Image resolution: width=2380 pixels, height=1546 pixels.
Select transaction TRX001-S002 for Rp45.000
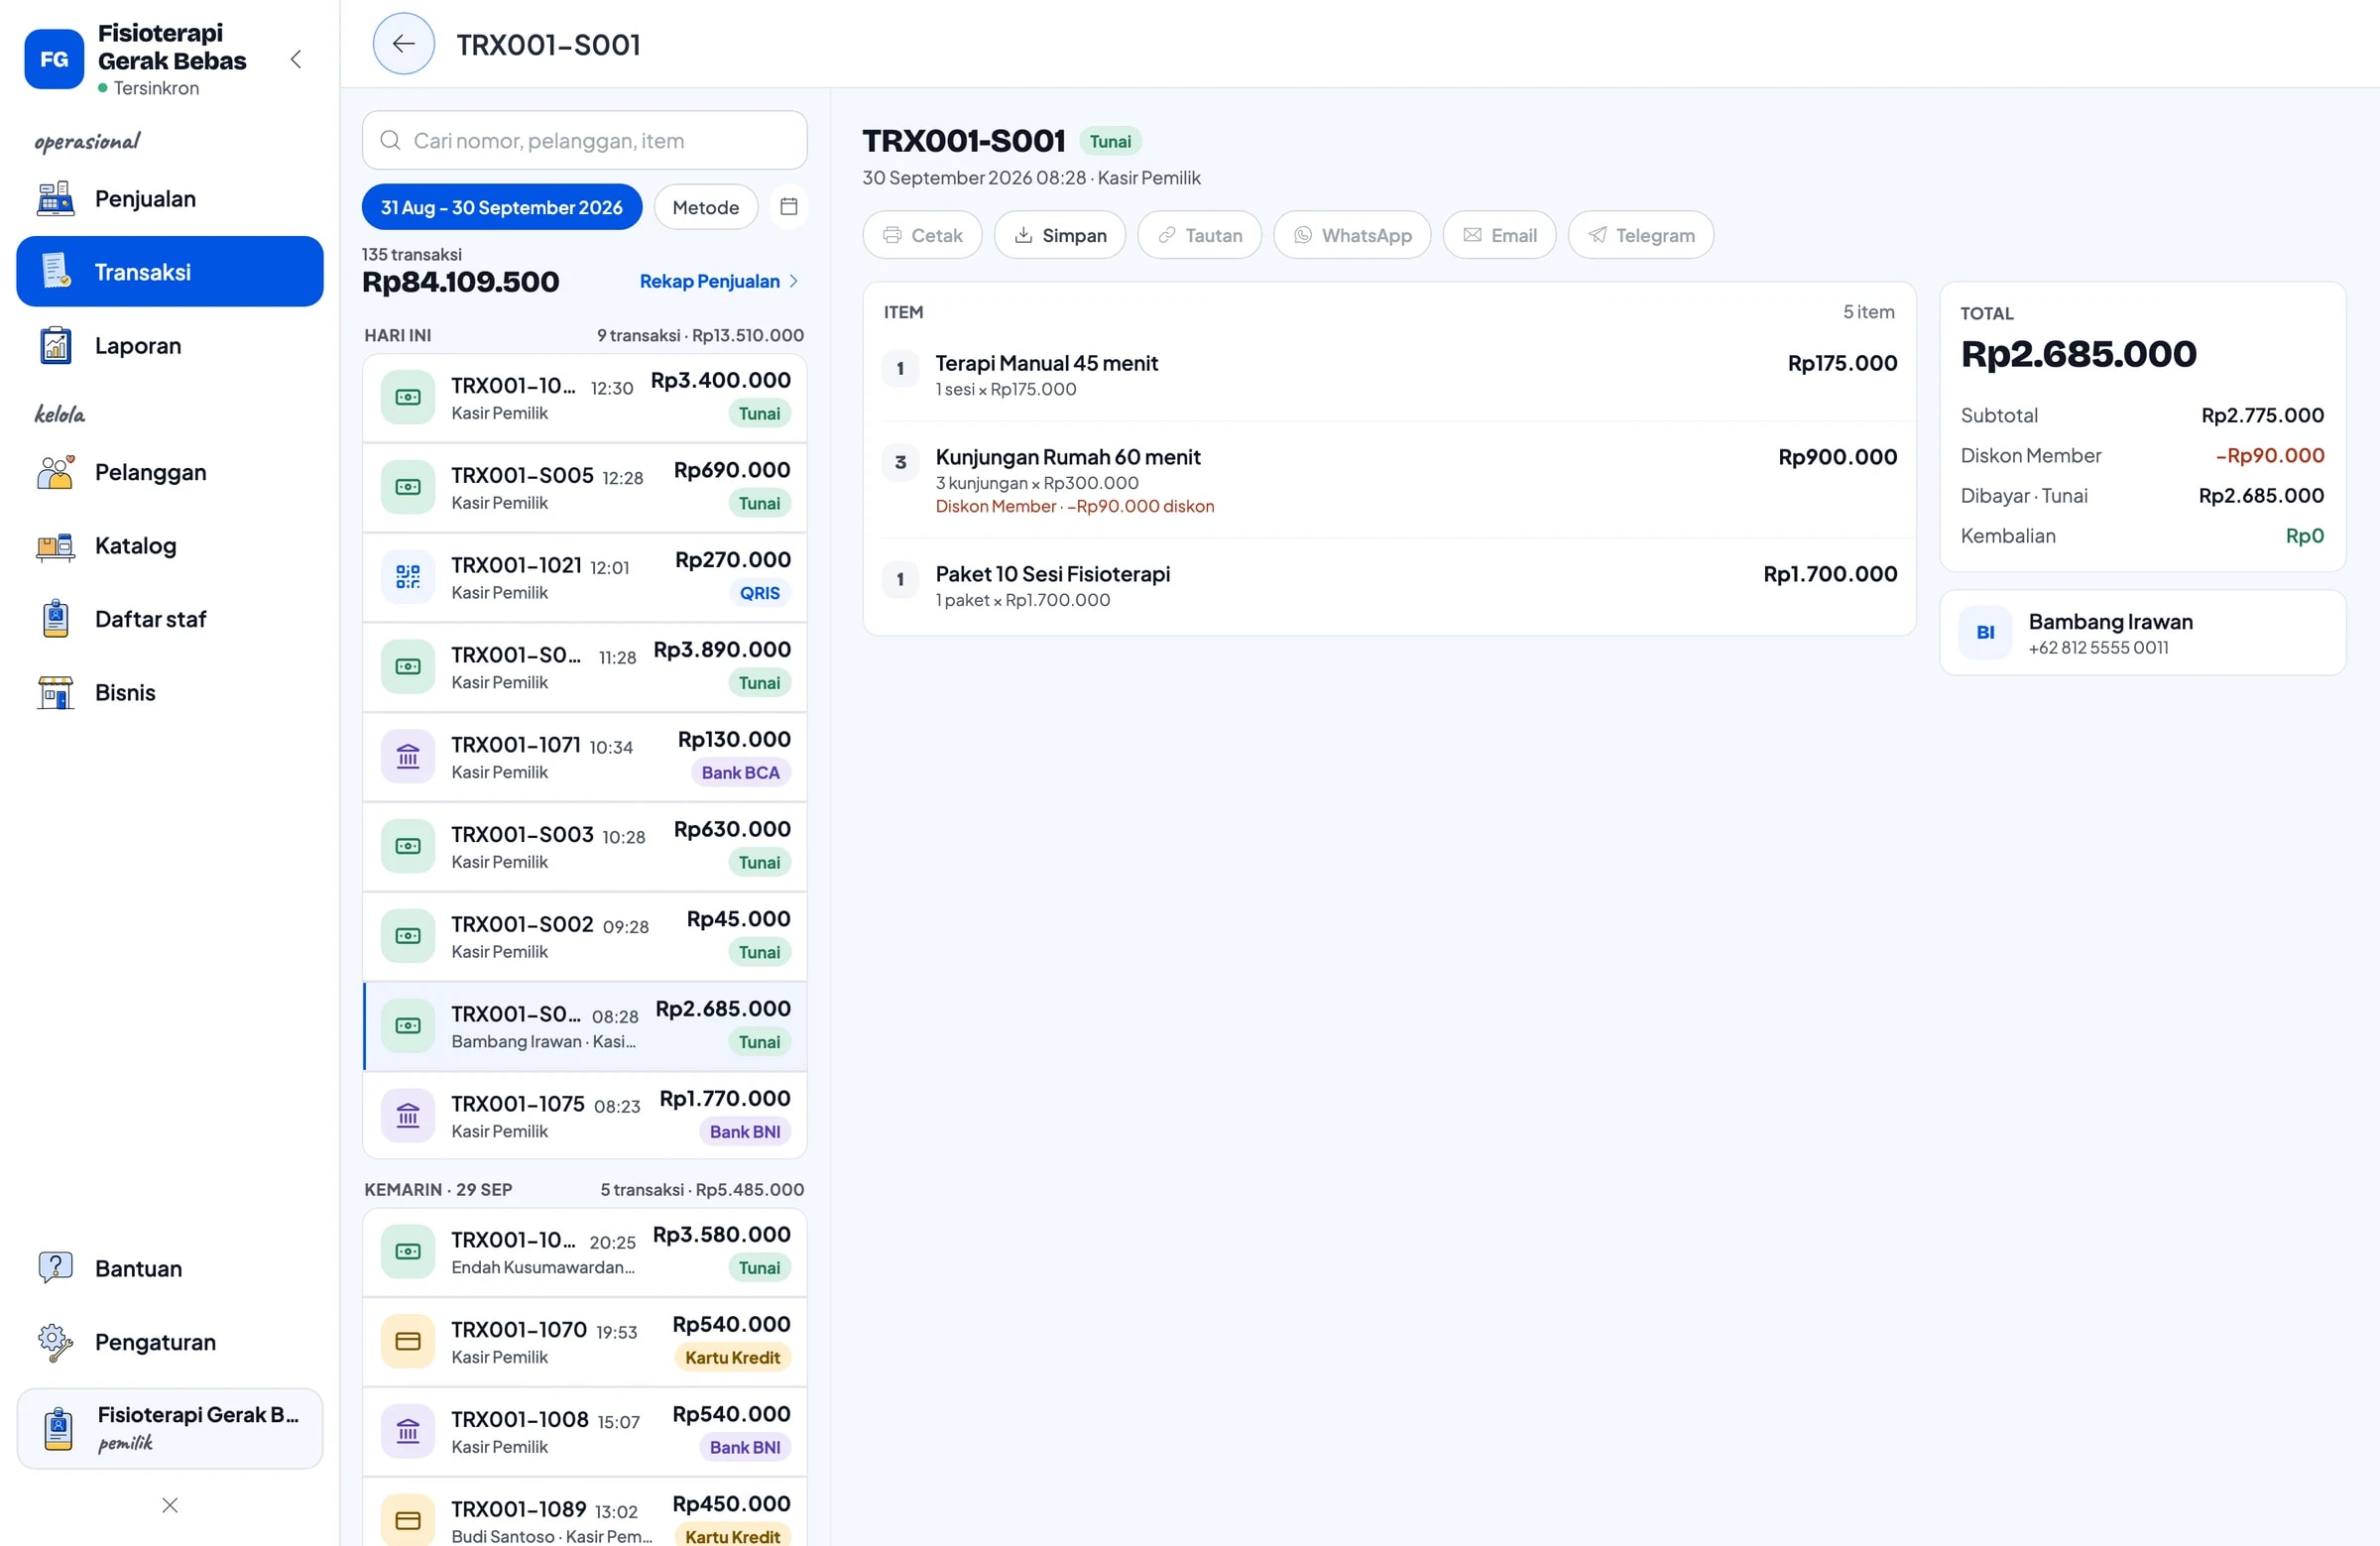point(585,936)
